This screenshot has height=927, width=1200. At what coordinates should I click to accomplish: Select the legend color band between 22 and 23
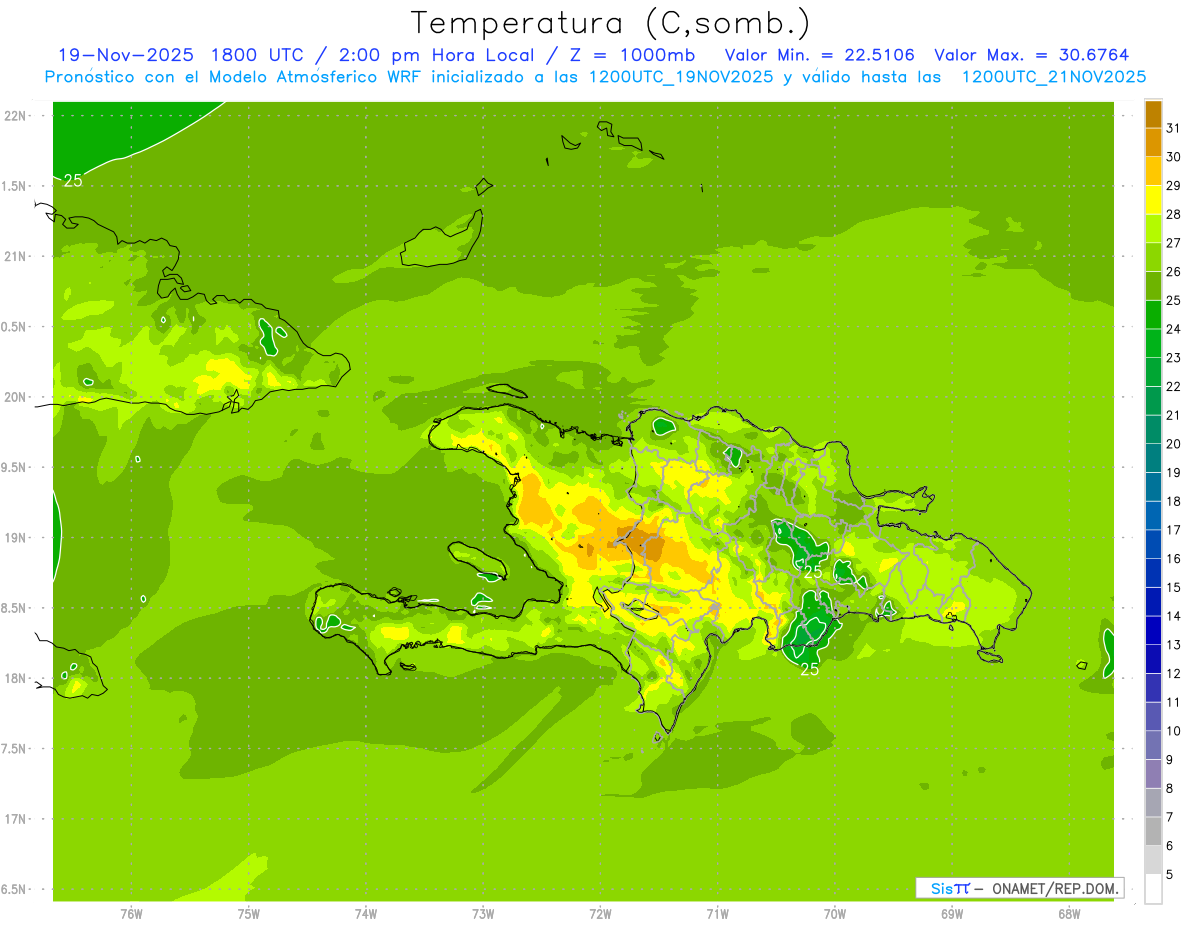(x=1153, y=372)
